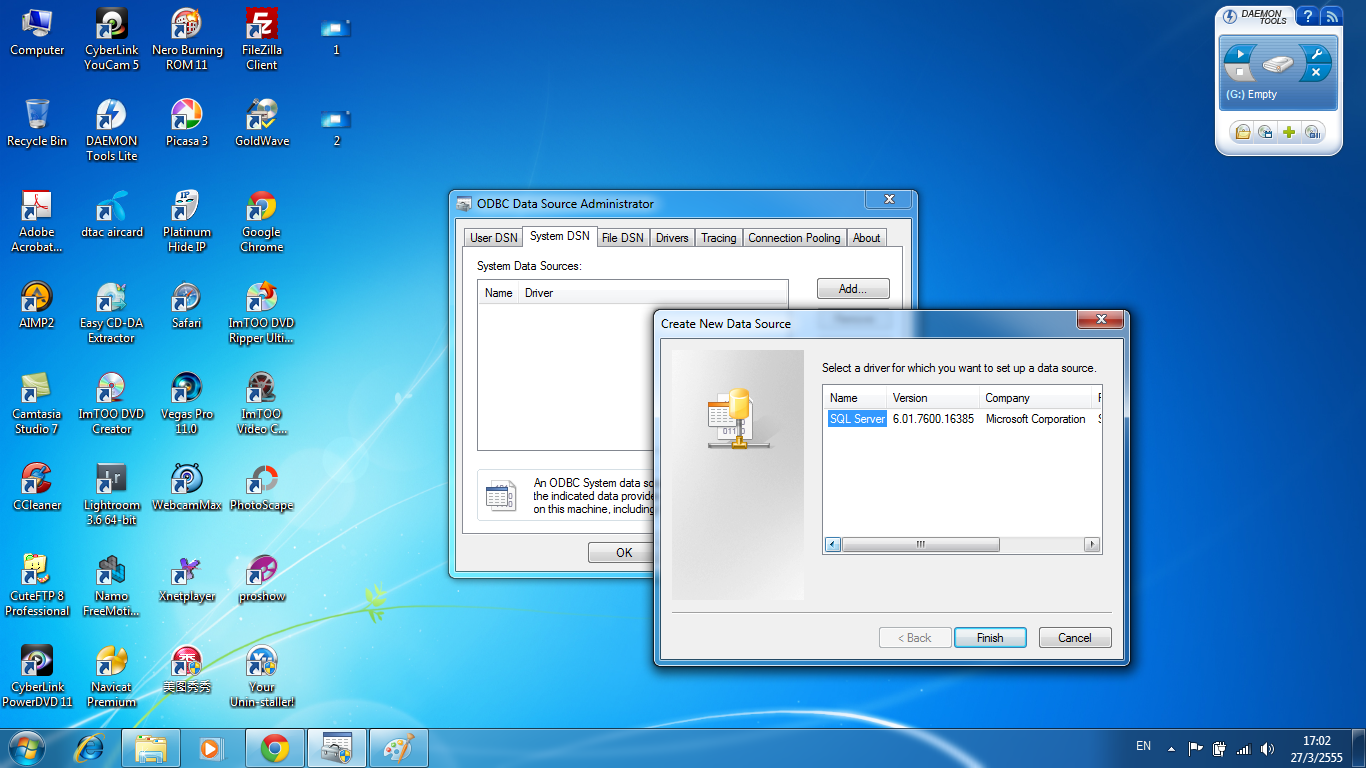Select the Recycle Bin desktop icon

coord(37,123)
